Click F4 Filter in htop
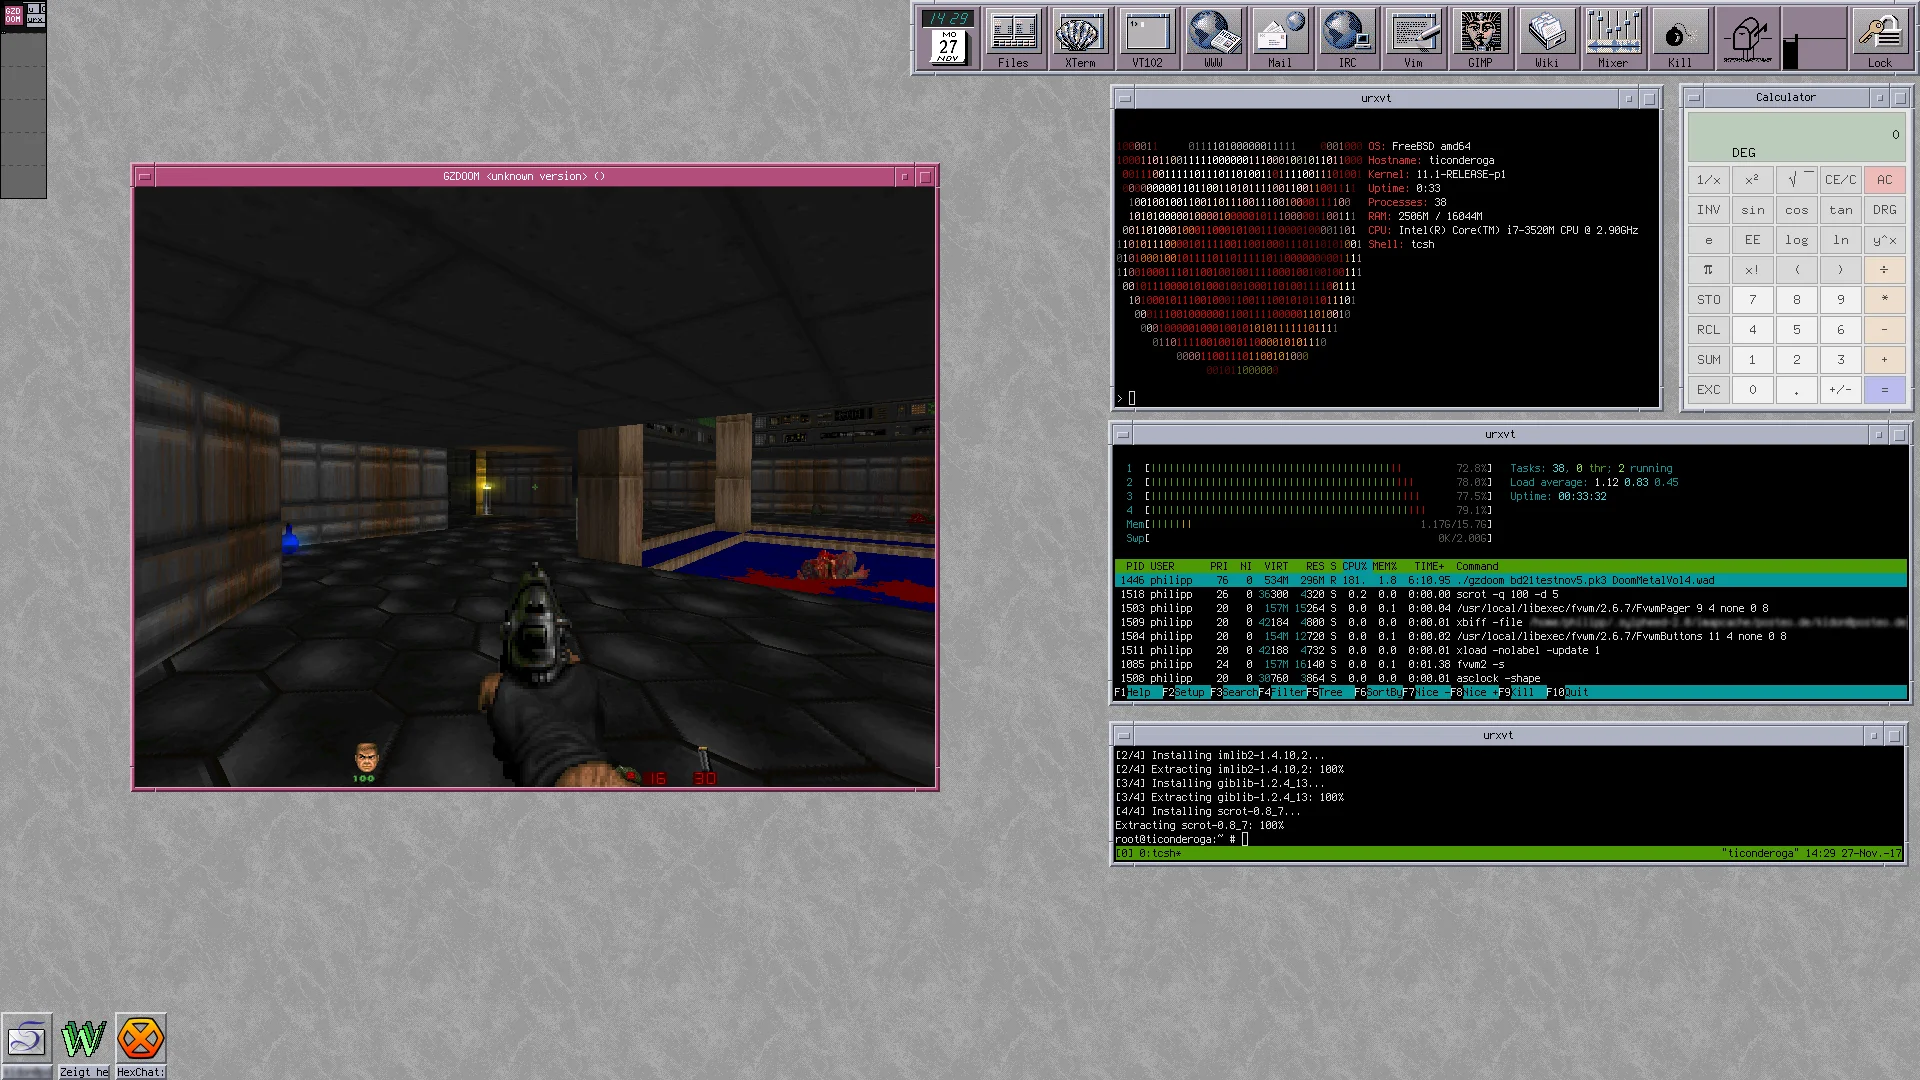Viewport: 1920px width, 1080px height. coord(1281,692)
